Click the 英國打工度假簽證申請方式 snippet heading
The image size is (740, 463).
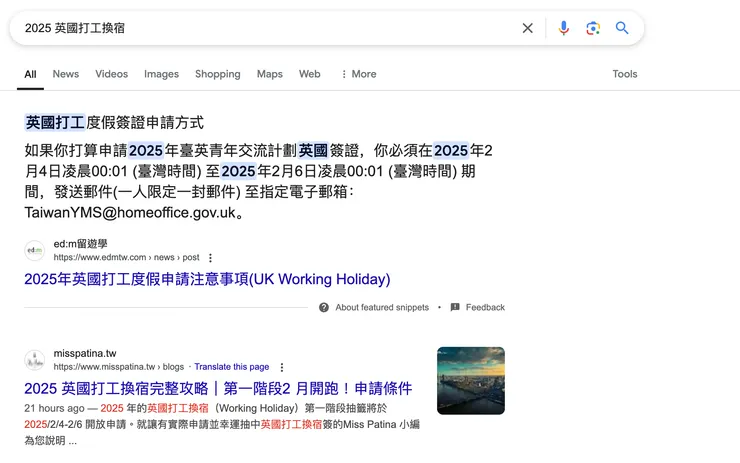pyautogui.click(x=114, y=123)
